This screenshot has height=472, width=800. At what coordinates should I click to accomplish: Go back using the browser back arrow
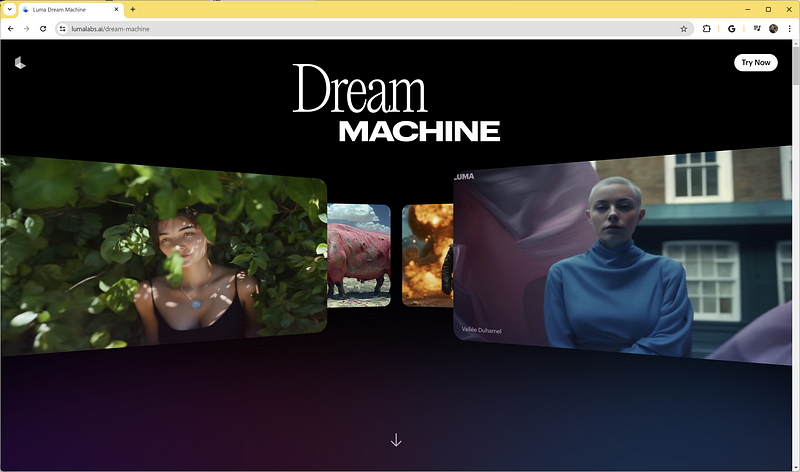pyautogui.click(x=11, y=29)
